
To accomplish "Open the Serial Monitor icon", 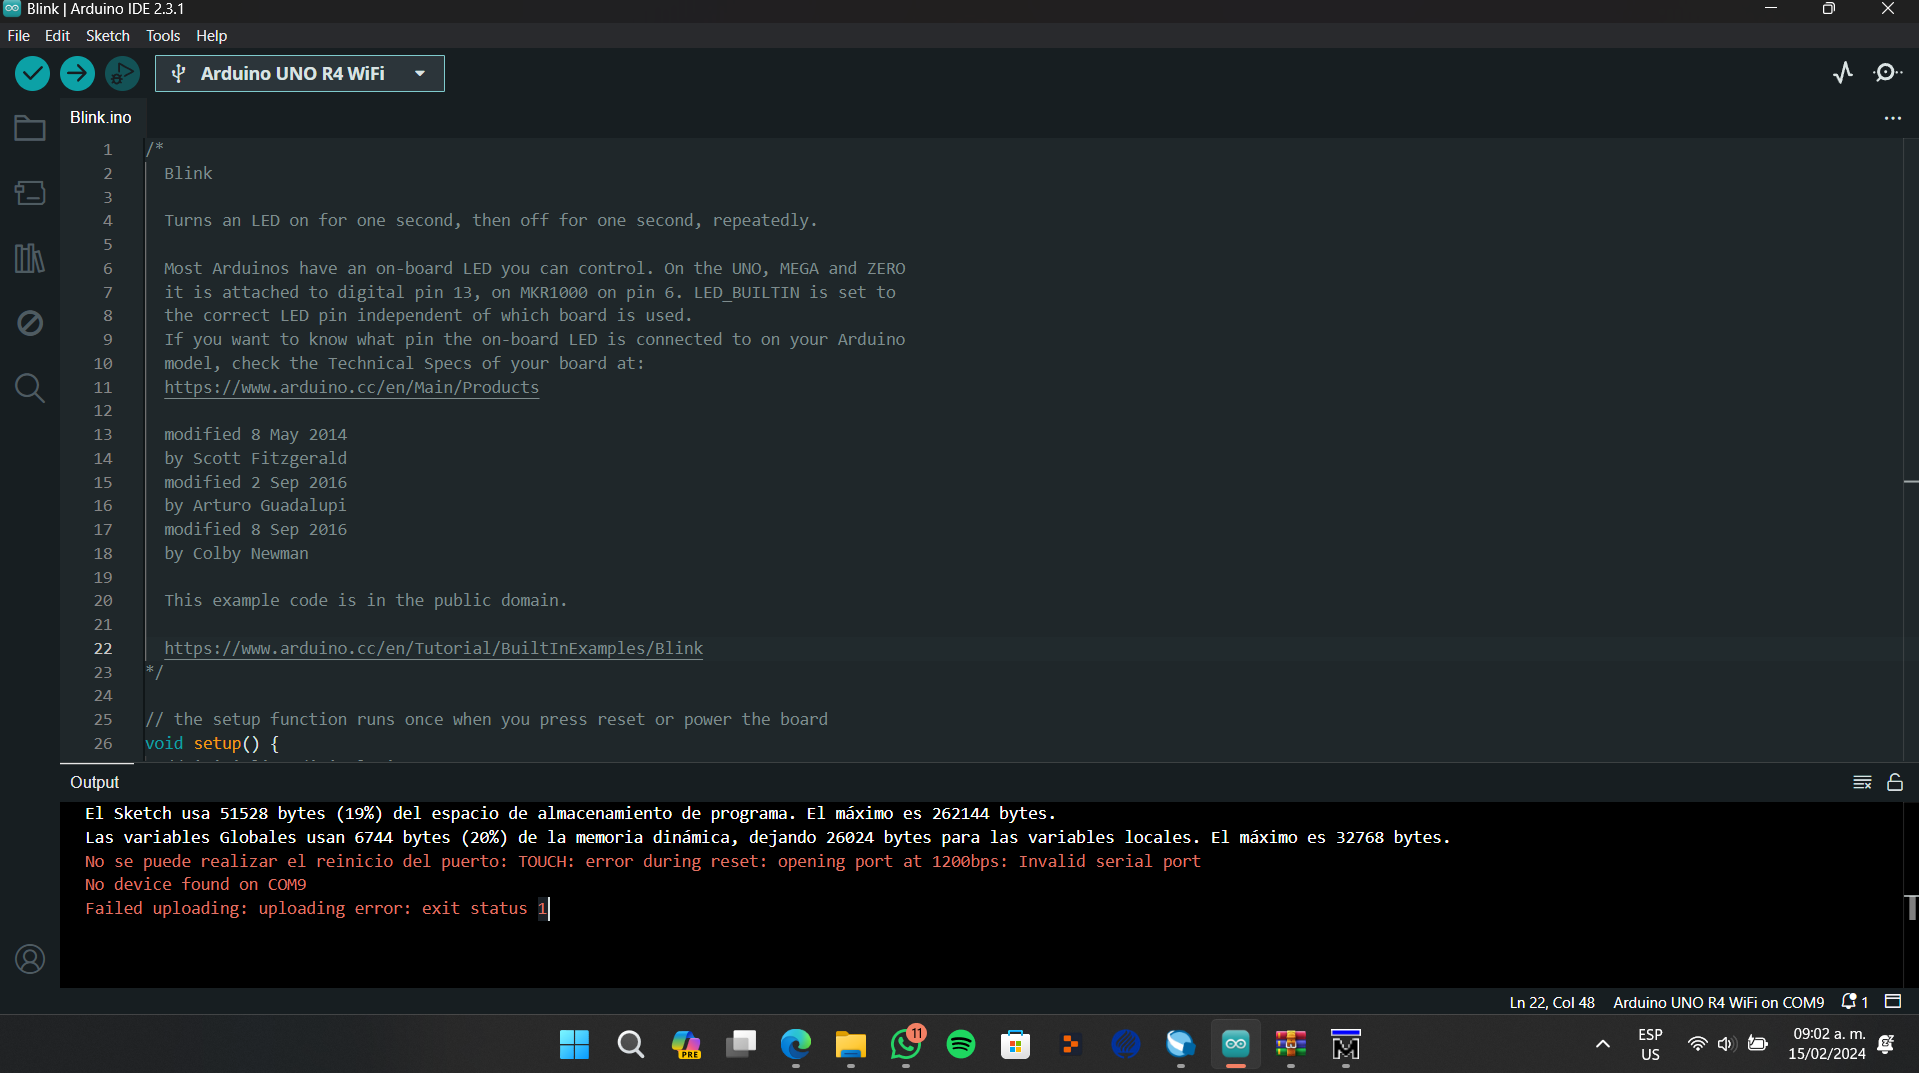I will coord(1887,73).
